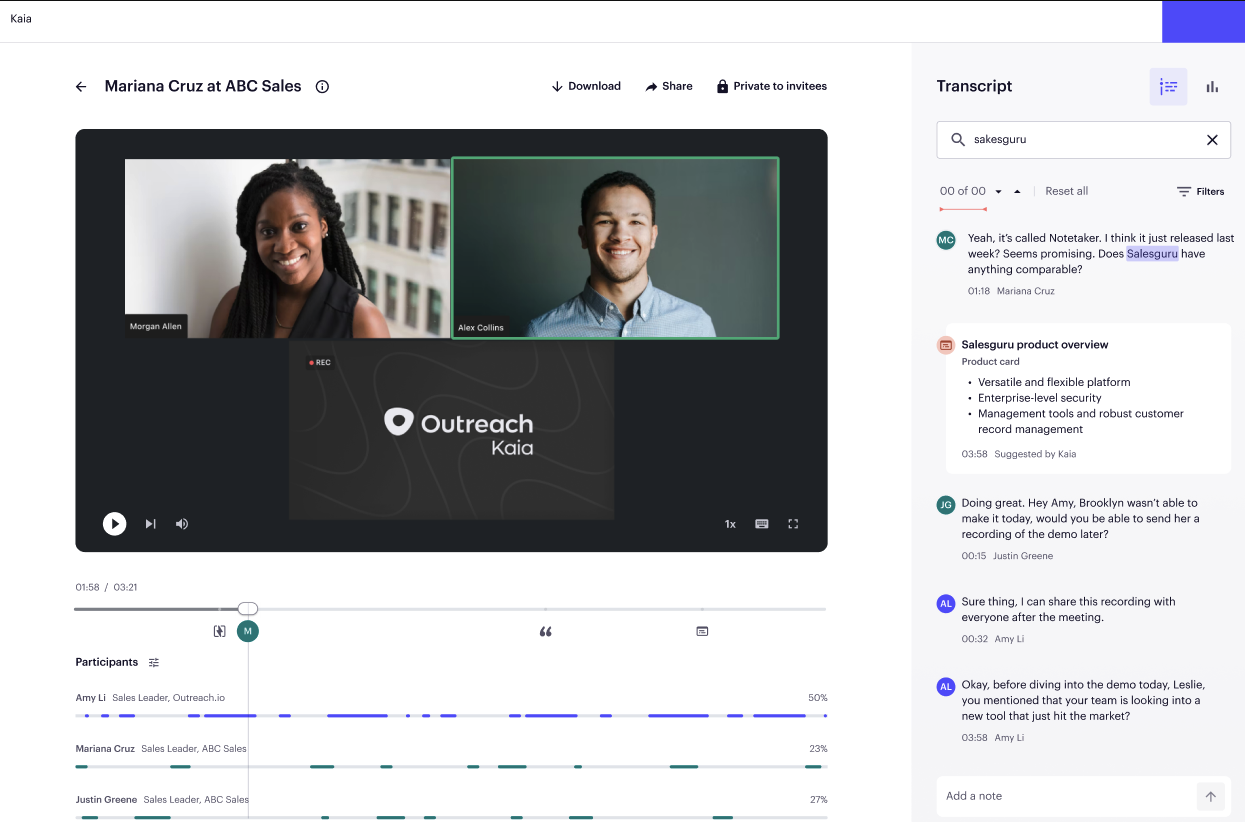Download the meeting recording

coord(586,86)
